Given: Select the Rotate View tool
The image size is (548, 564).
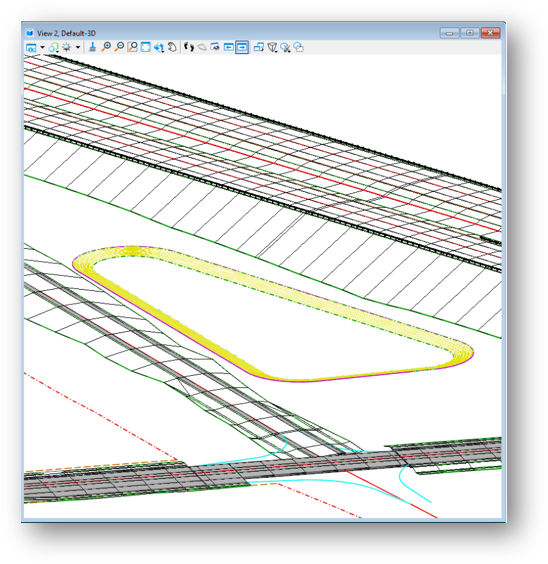Looking at the screenshot, I should click(159, 47).
